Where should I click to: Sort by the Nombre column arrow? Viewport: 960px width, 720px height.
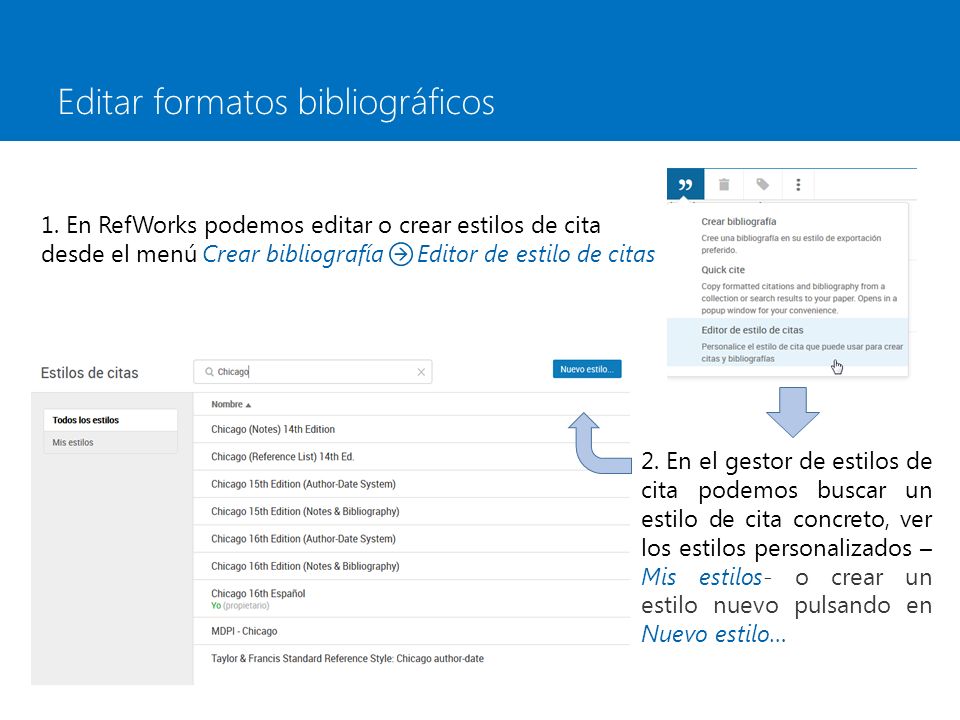(x=249, y=405)
